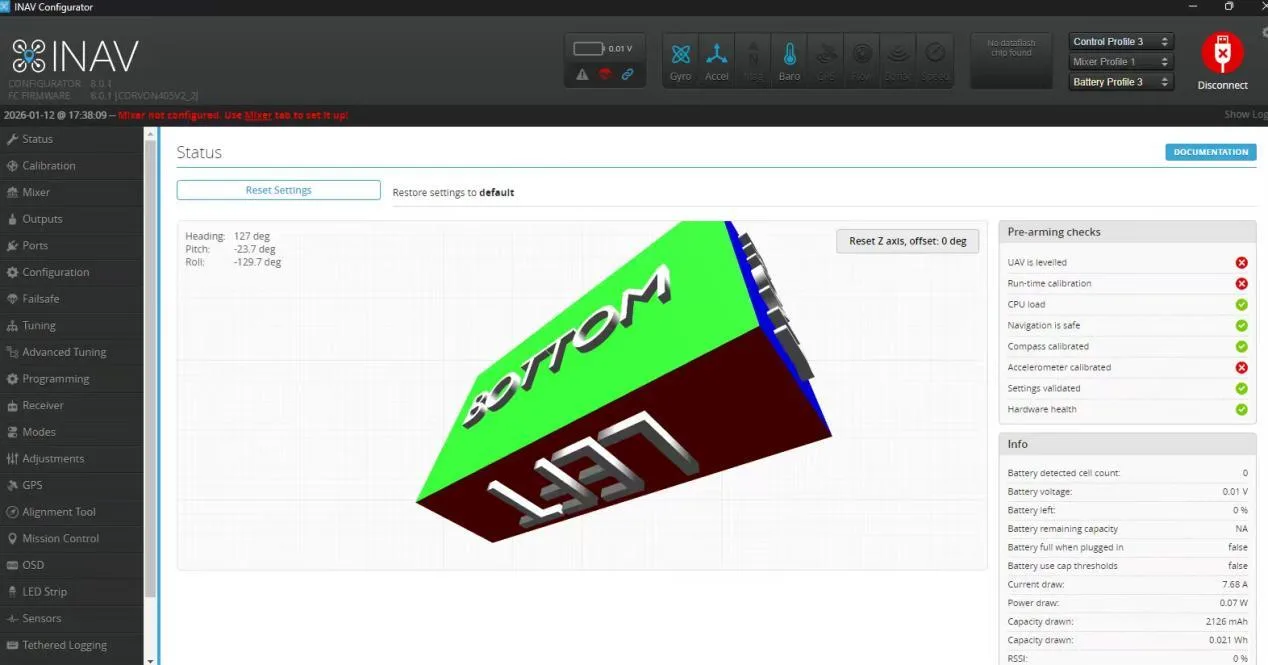The image size is (1268, 665).
Task: Click the 'Hardware health' check row
Action: point(1127,410)
